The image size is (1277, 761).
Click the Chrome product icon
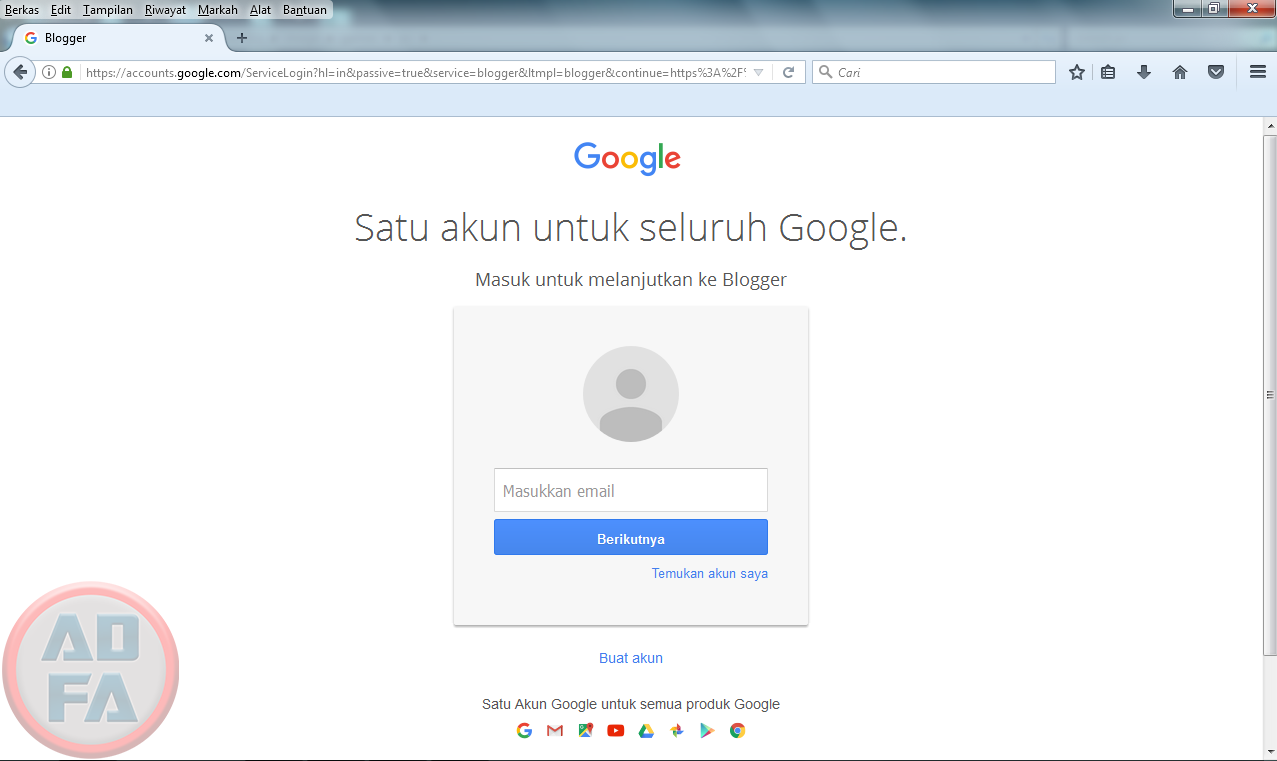[x=737, y=730]
